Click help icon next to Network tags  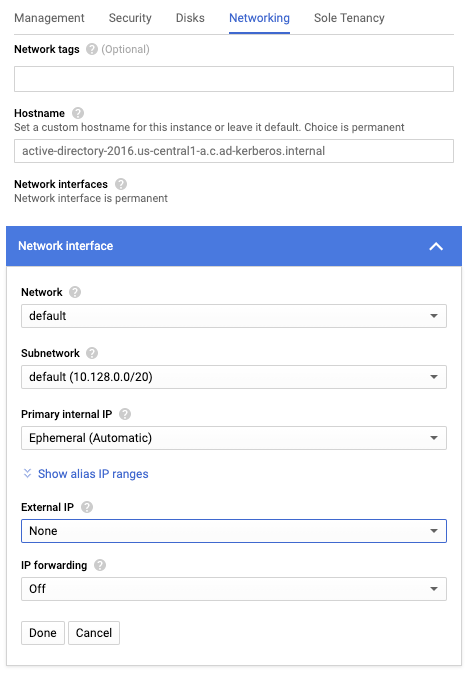[92, 49]
